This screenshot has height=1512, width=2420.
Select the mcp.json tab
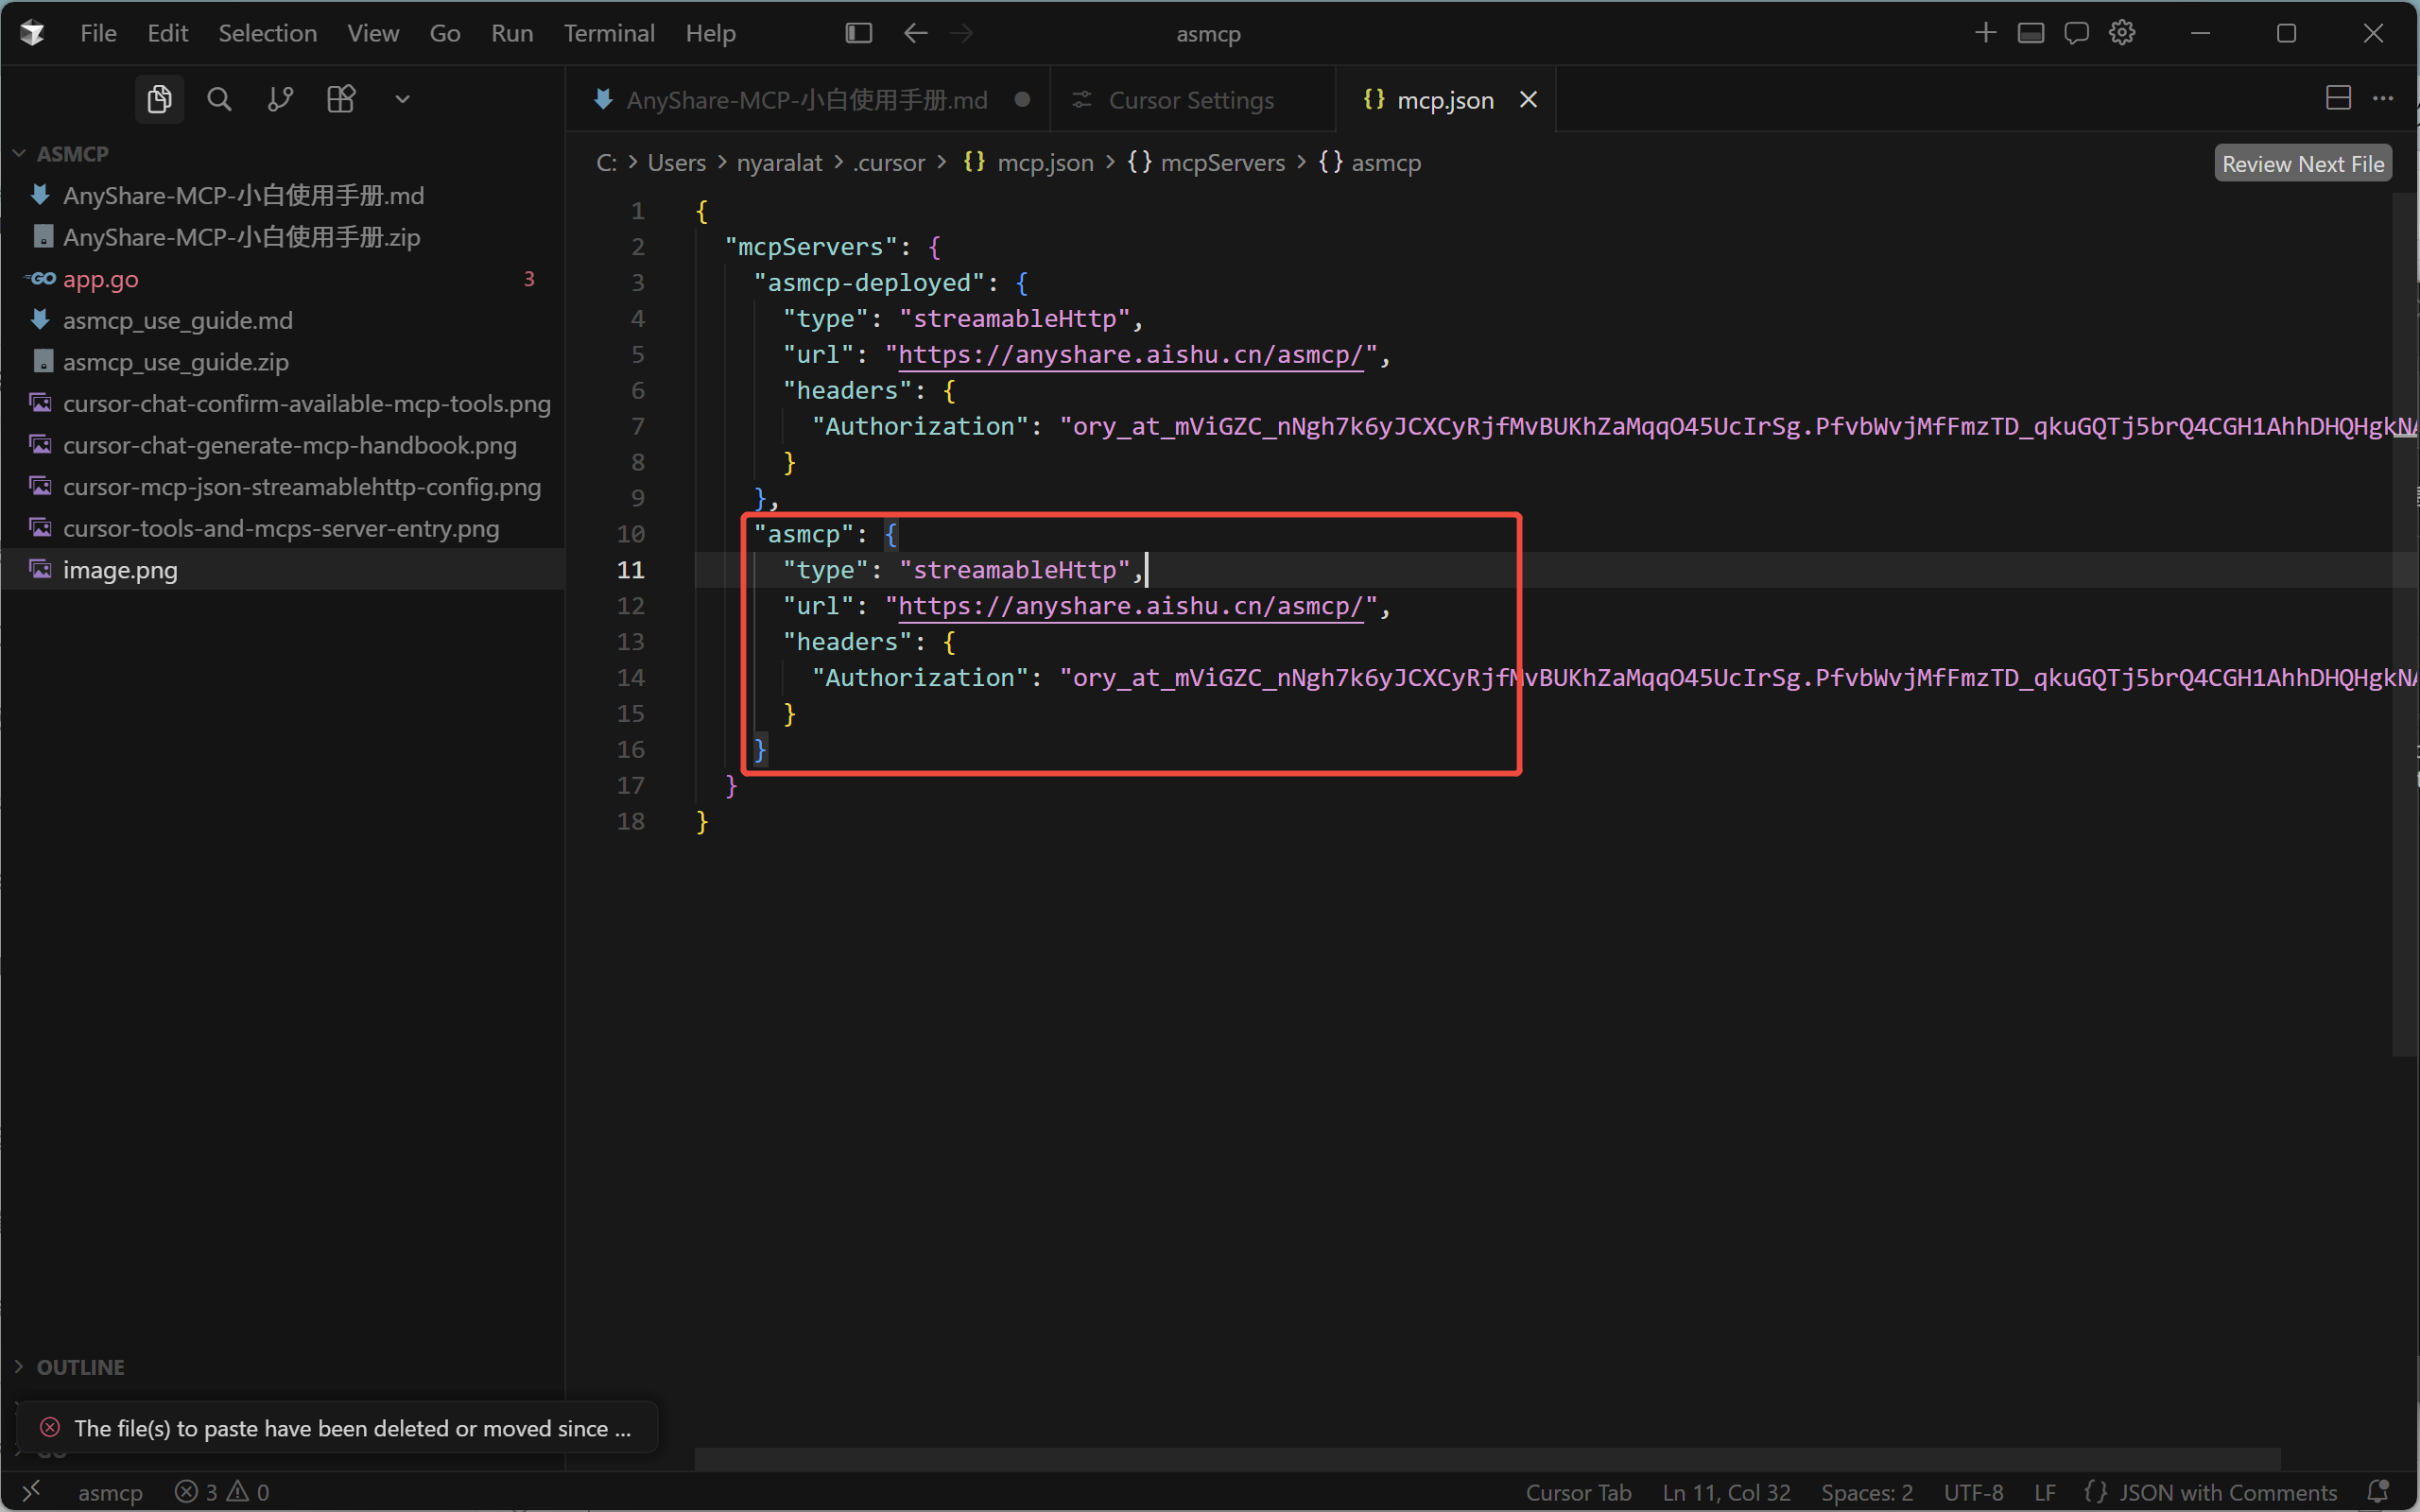(x=1445, y=100)
